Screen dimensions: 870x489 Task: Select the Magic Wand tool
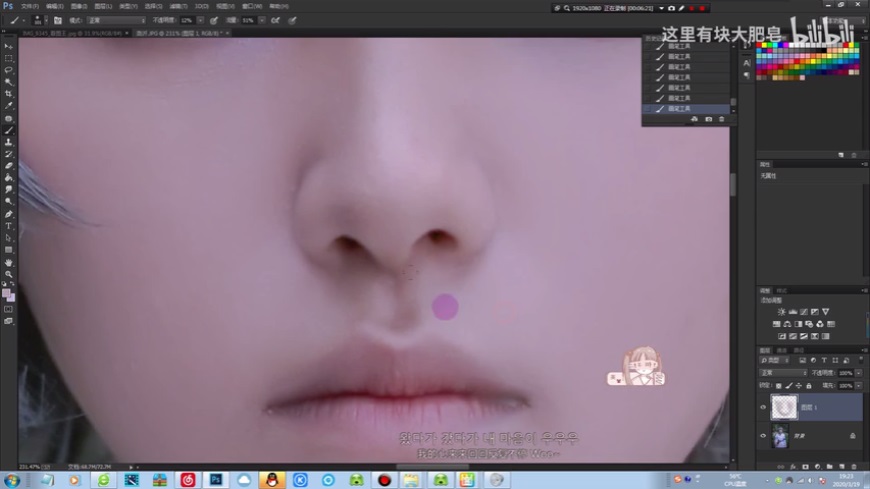tap(8, 82)
